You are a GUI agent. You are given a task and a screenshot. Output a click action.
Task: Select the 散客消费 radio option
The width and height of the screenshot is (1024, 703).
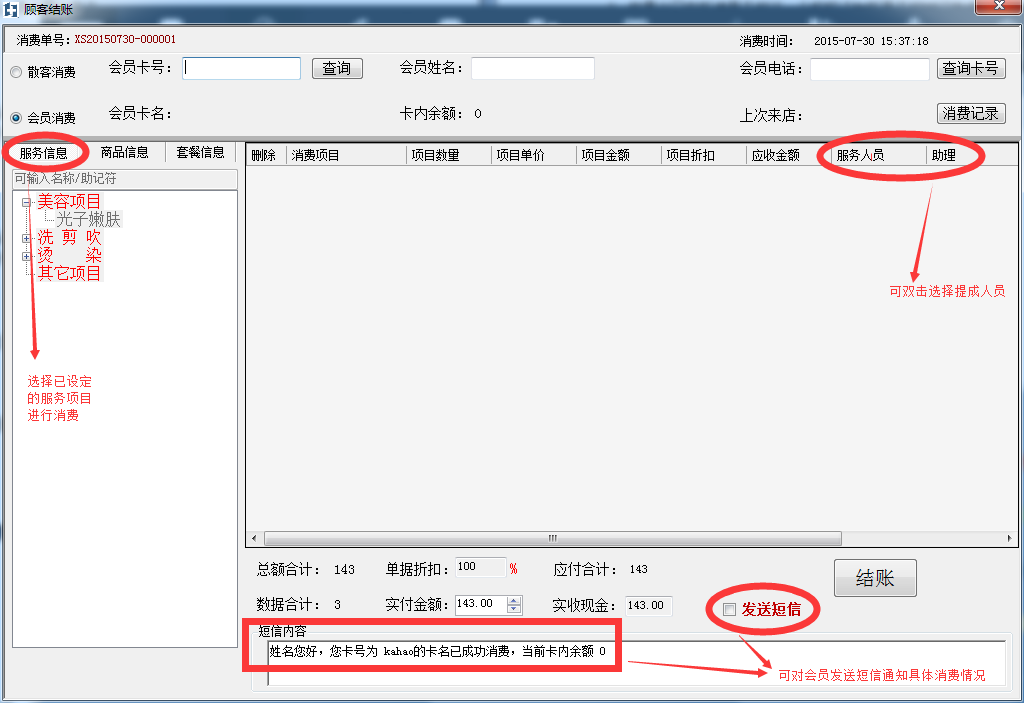point(14,72)
